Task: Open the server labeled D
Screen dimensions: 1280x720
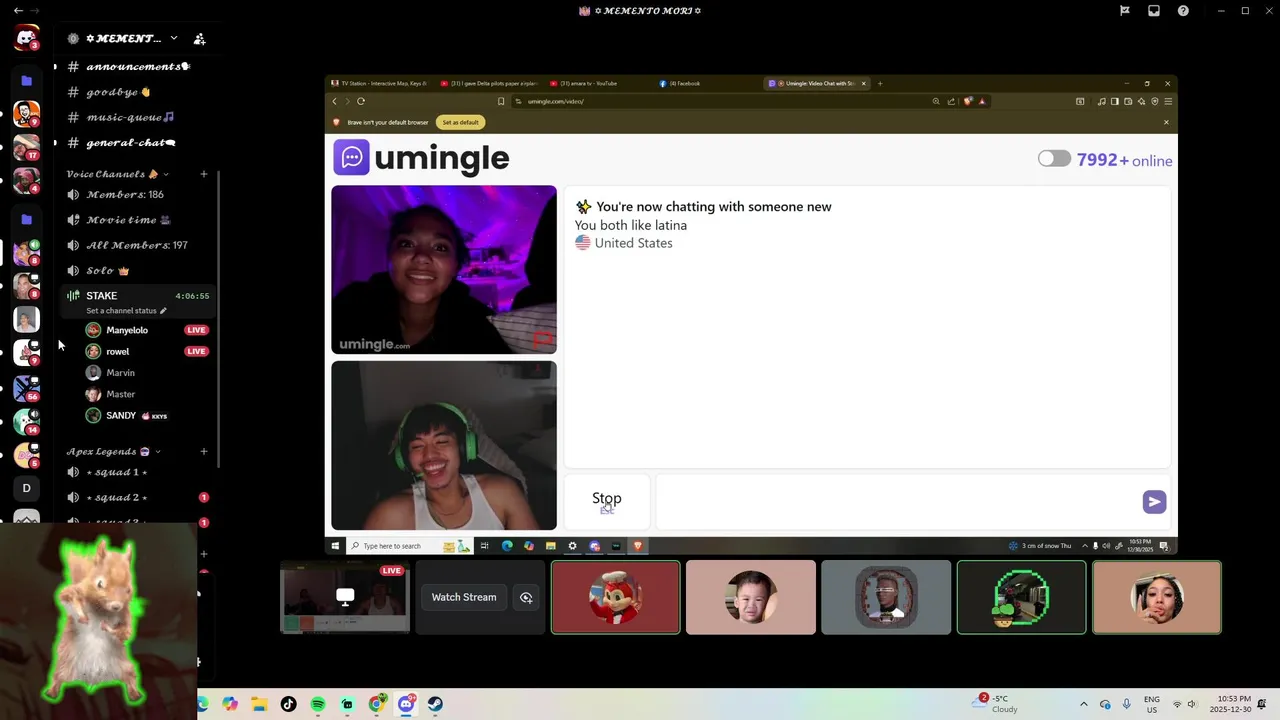Action: pyautogui.click(x=26, y=488)
